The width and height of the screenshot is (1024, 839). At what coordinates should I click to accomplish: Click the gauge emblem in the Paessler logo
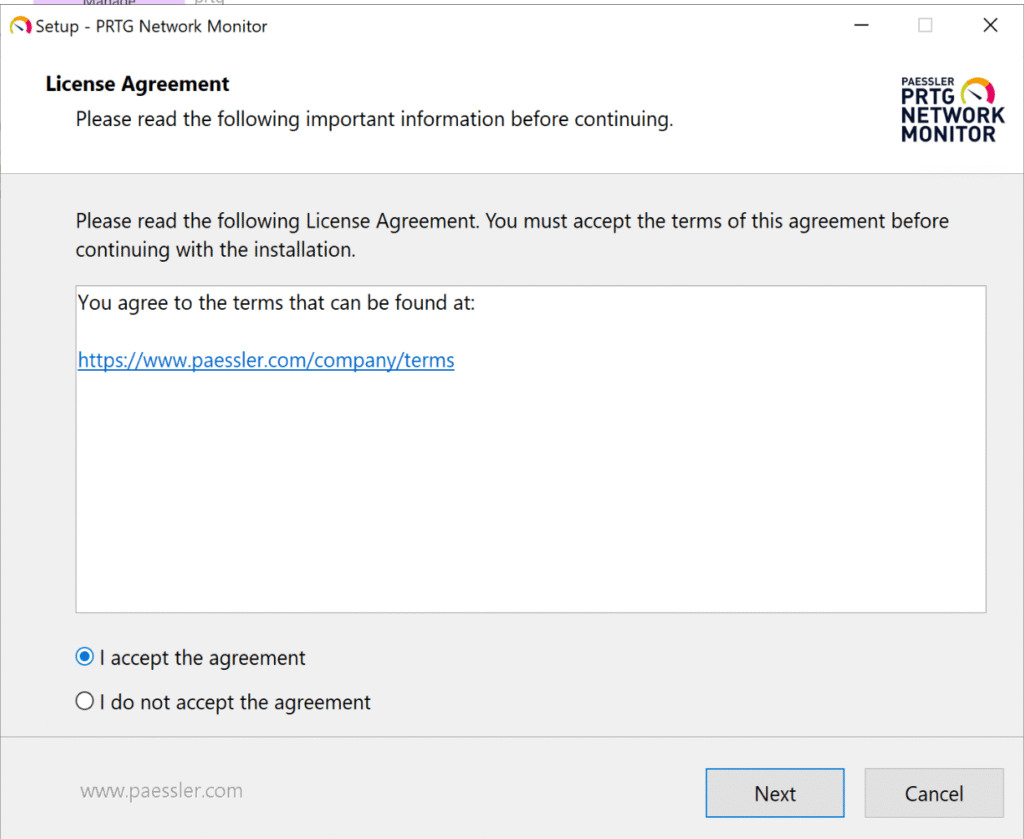tap(977, 92)
